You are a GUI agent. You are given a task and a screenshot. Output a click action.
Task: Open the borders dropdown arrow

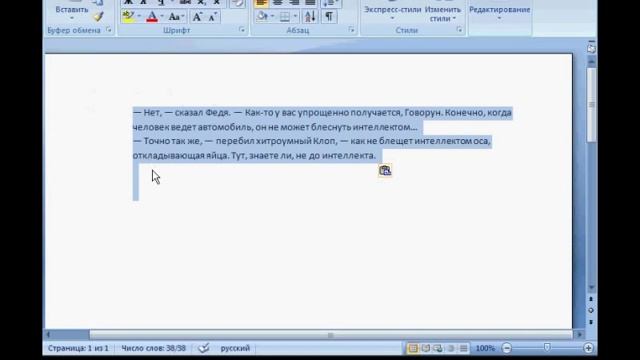click(x=295, y=17)
